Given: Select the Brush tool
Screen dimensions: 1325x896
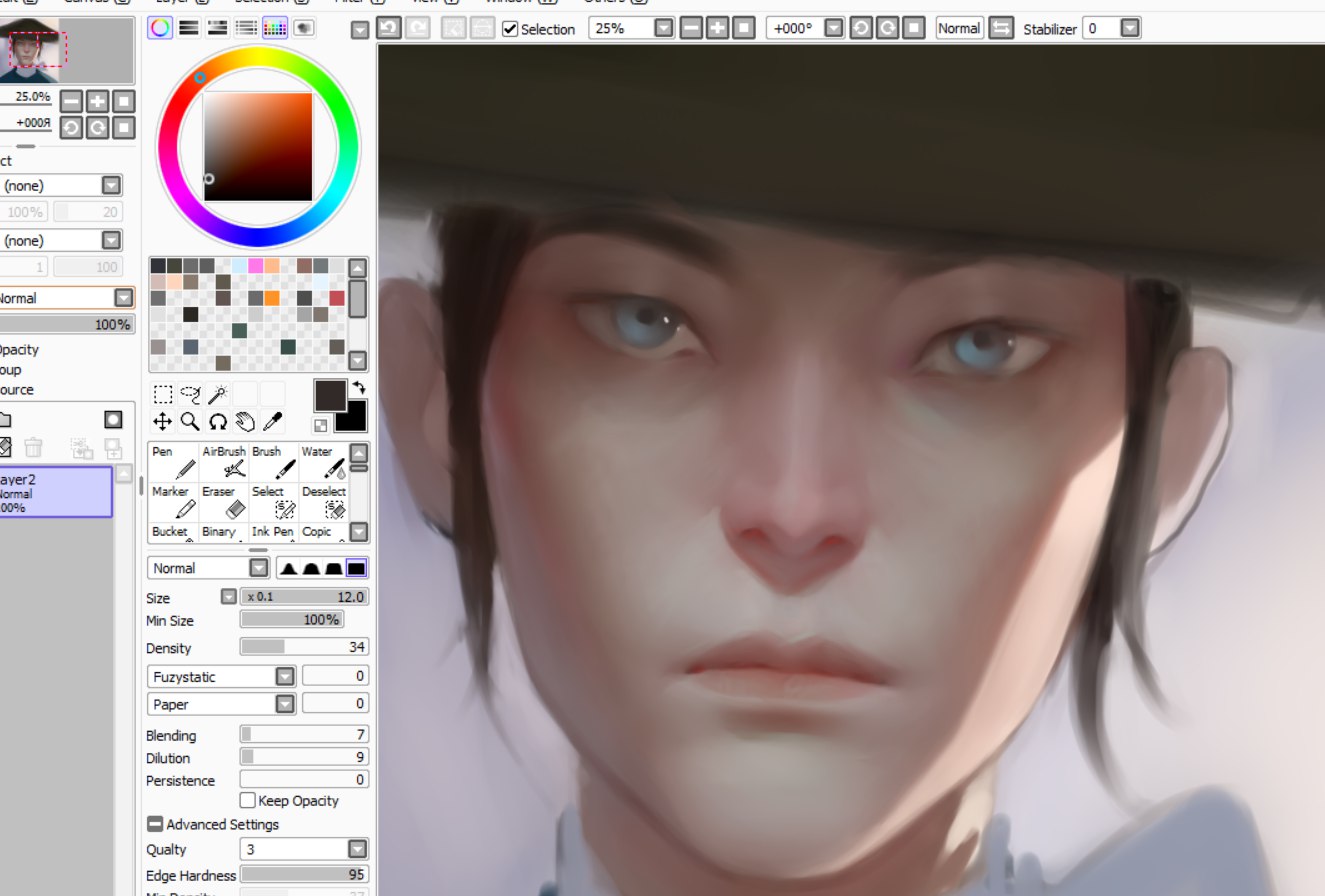Looking at the screenshot, I should click(274, 462).
